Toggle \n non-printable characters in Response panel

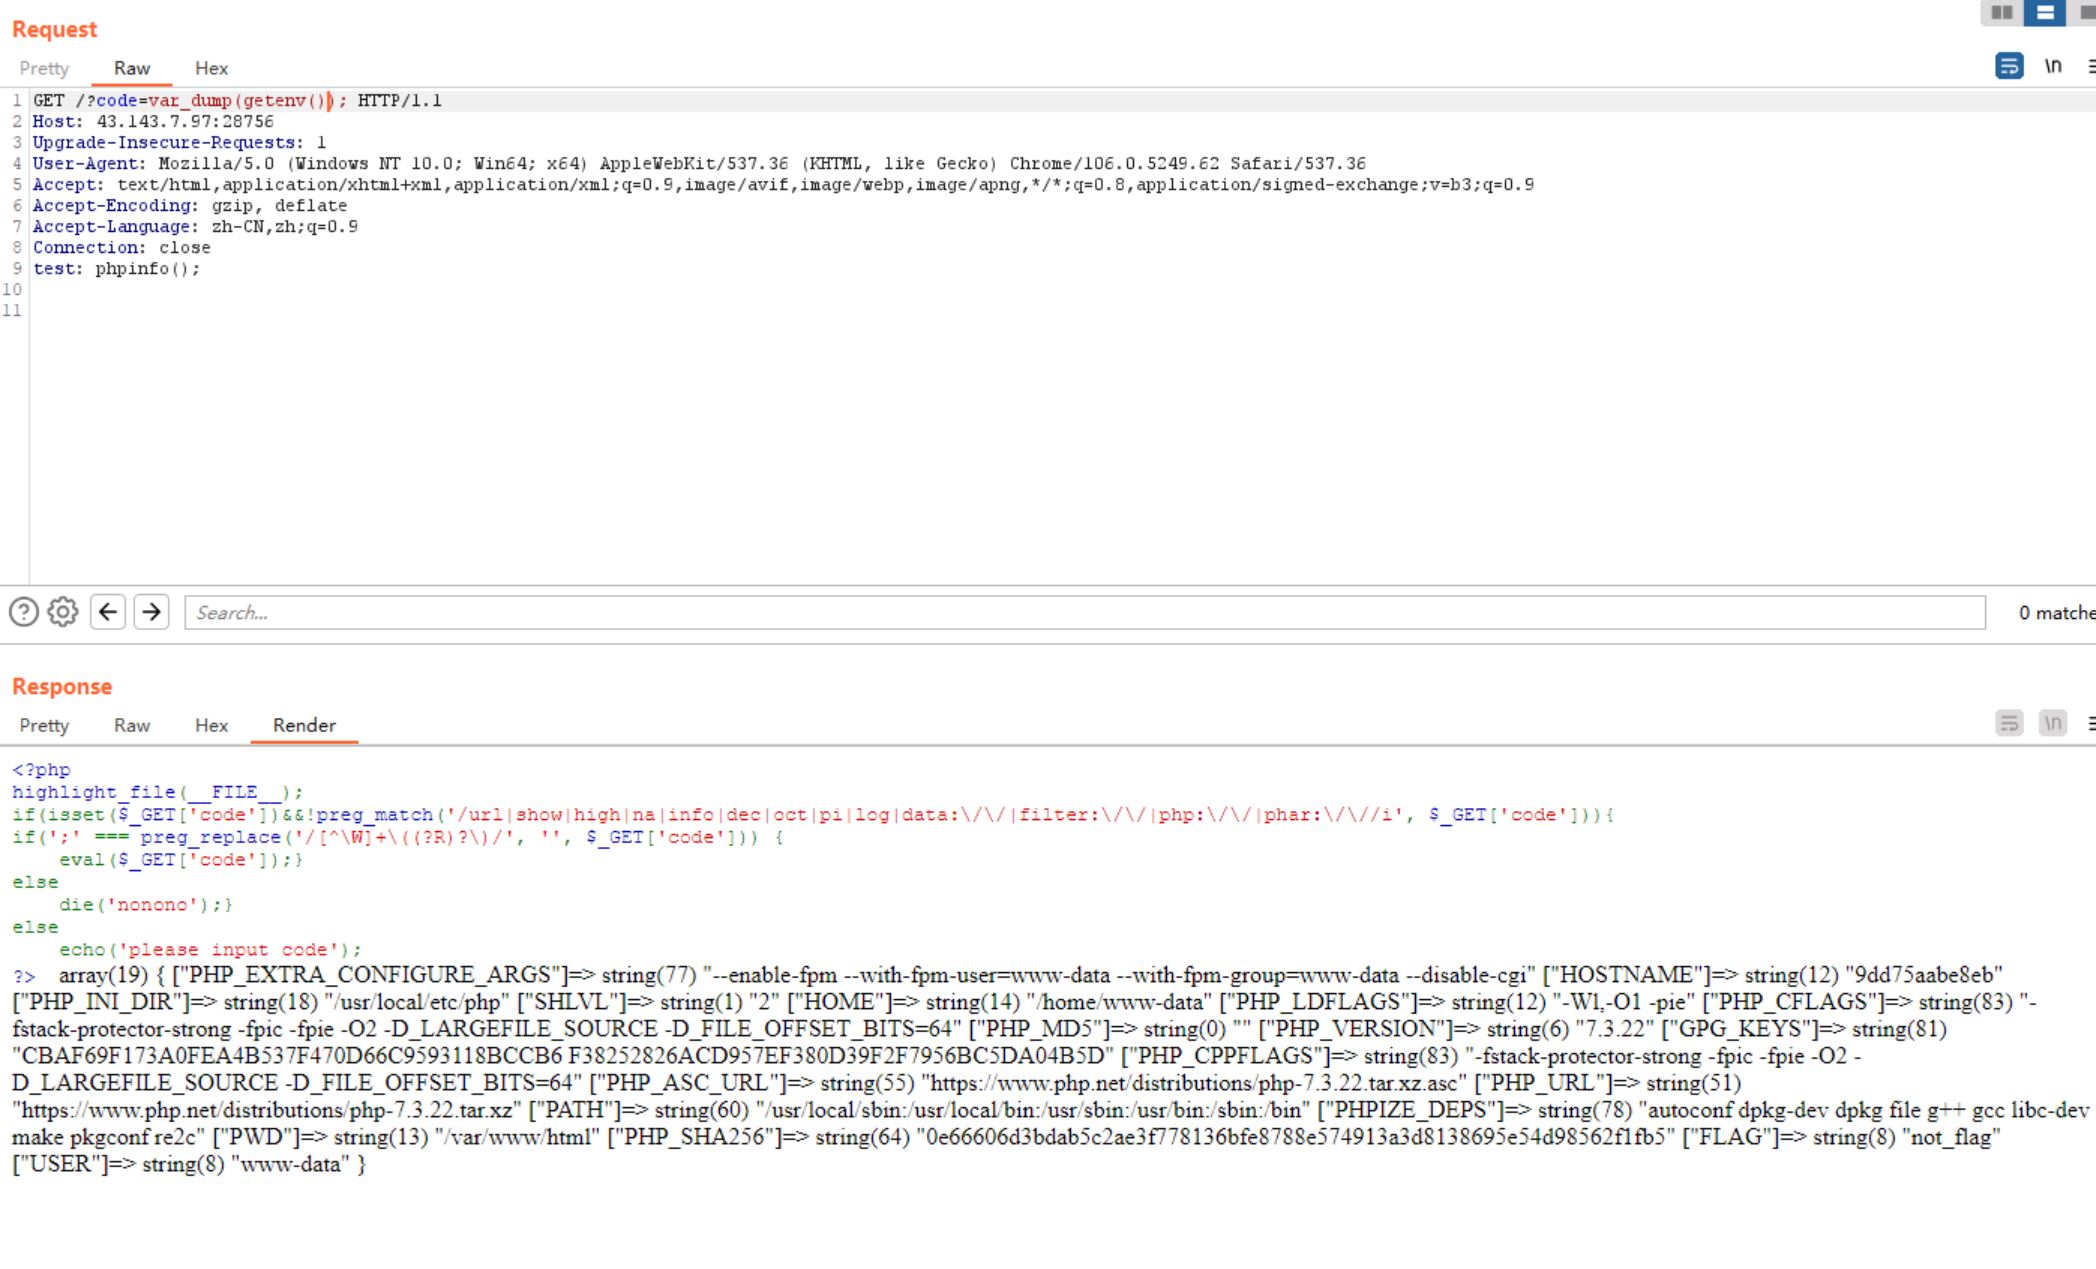tap(2053, 723)
